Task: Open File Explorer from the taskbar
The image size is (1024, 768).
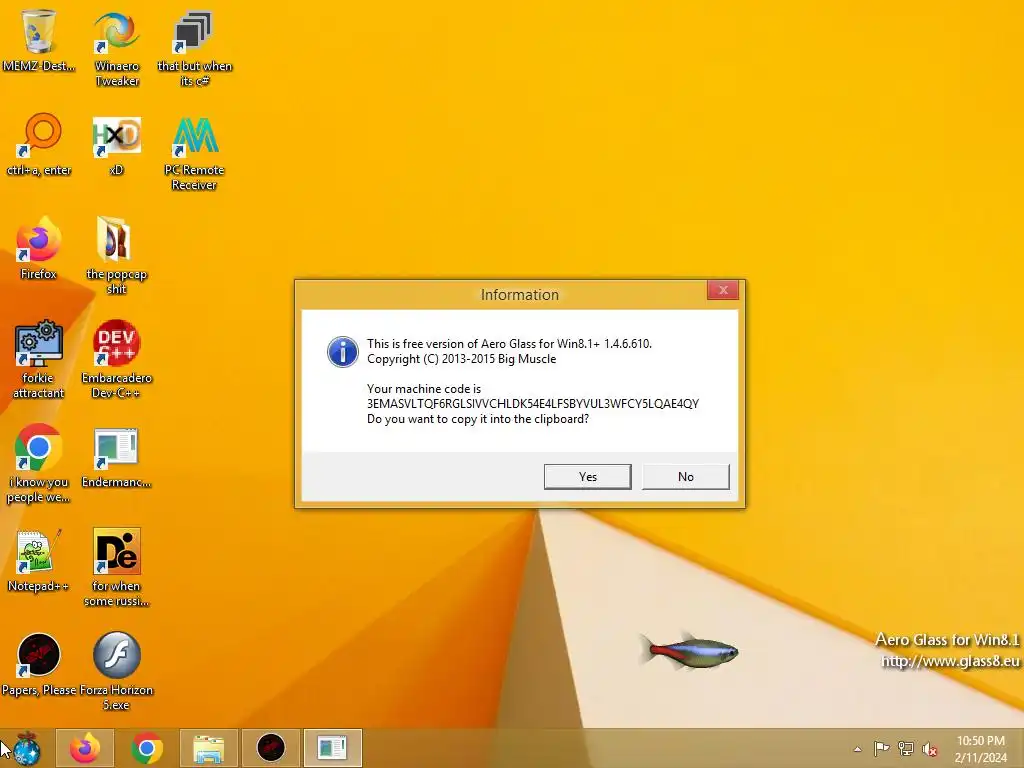Action: tap(208, 748)
